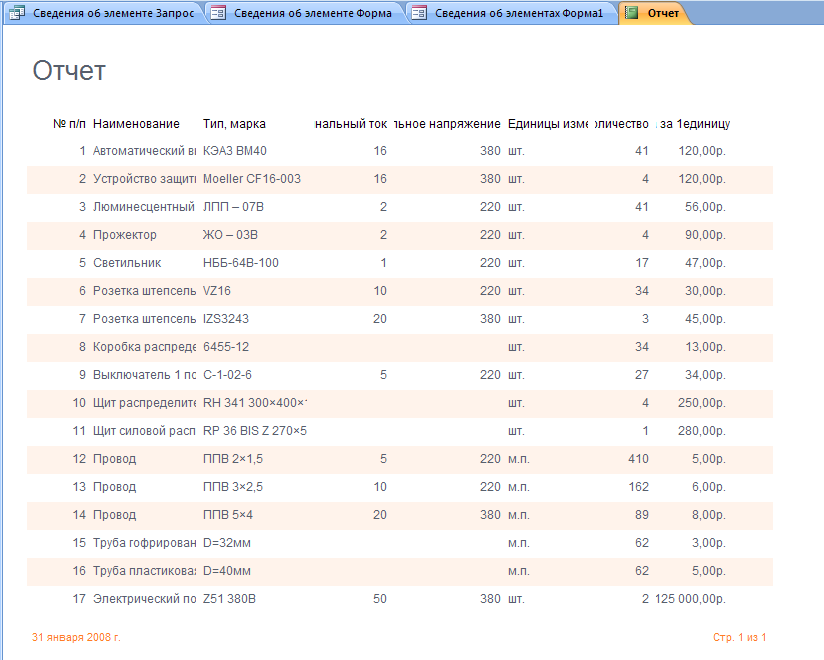Click the 6455-12 cell

(226, 347)
